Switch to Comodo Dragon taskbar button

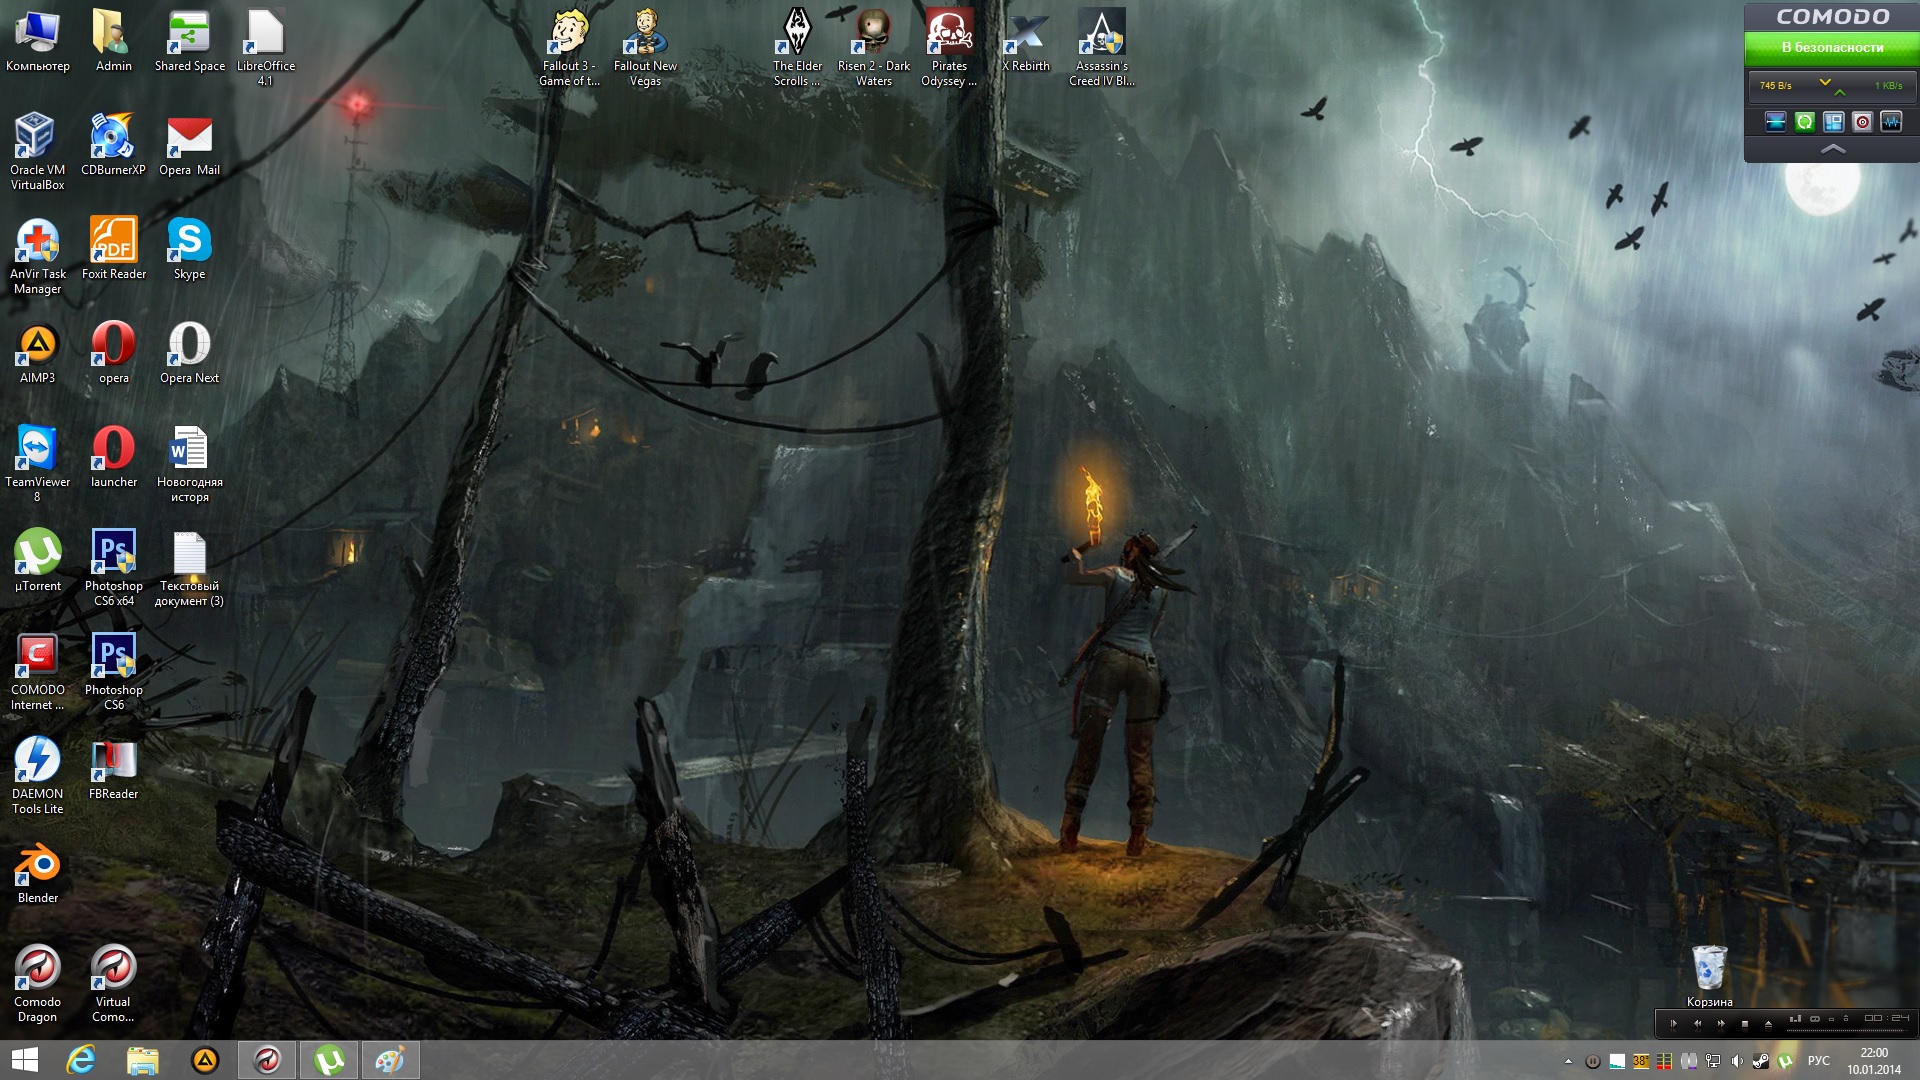pos(267,1060)
